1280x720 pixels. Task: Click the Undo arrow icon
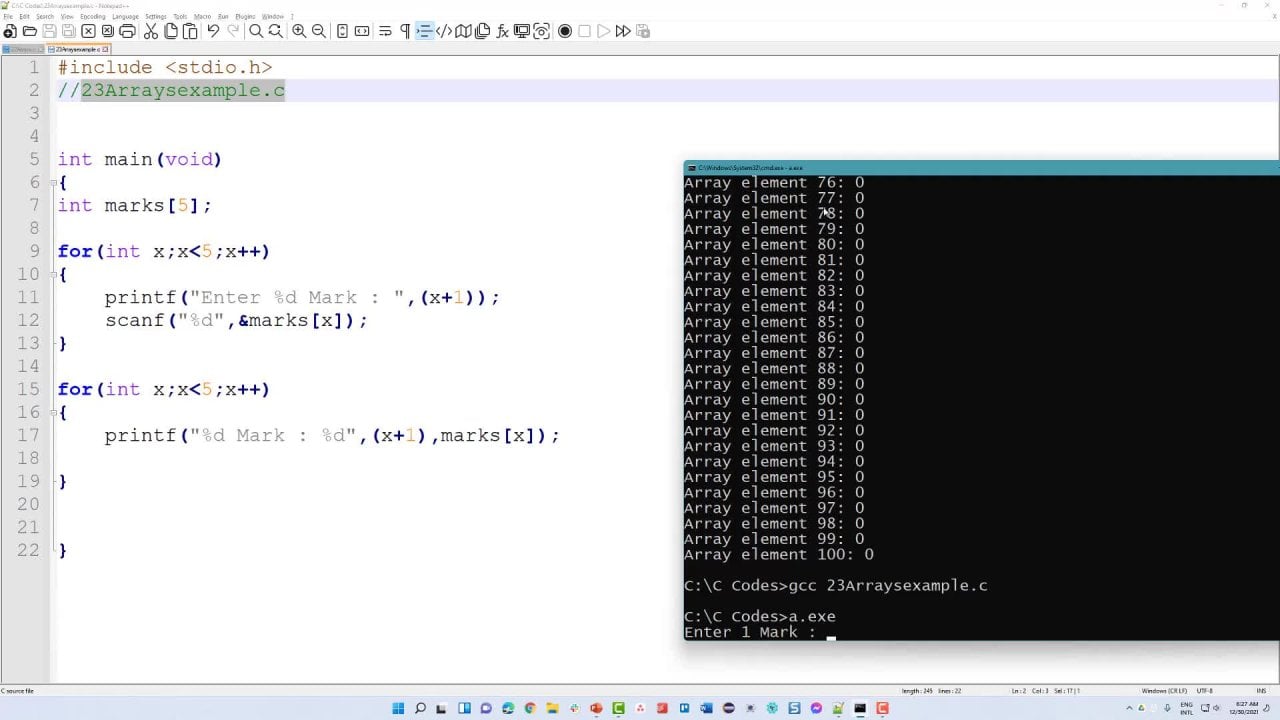coord(213,31)
